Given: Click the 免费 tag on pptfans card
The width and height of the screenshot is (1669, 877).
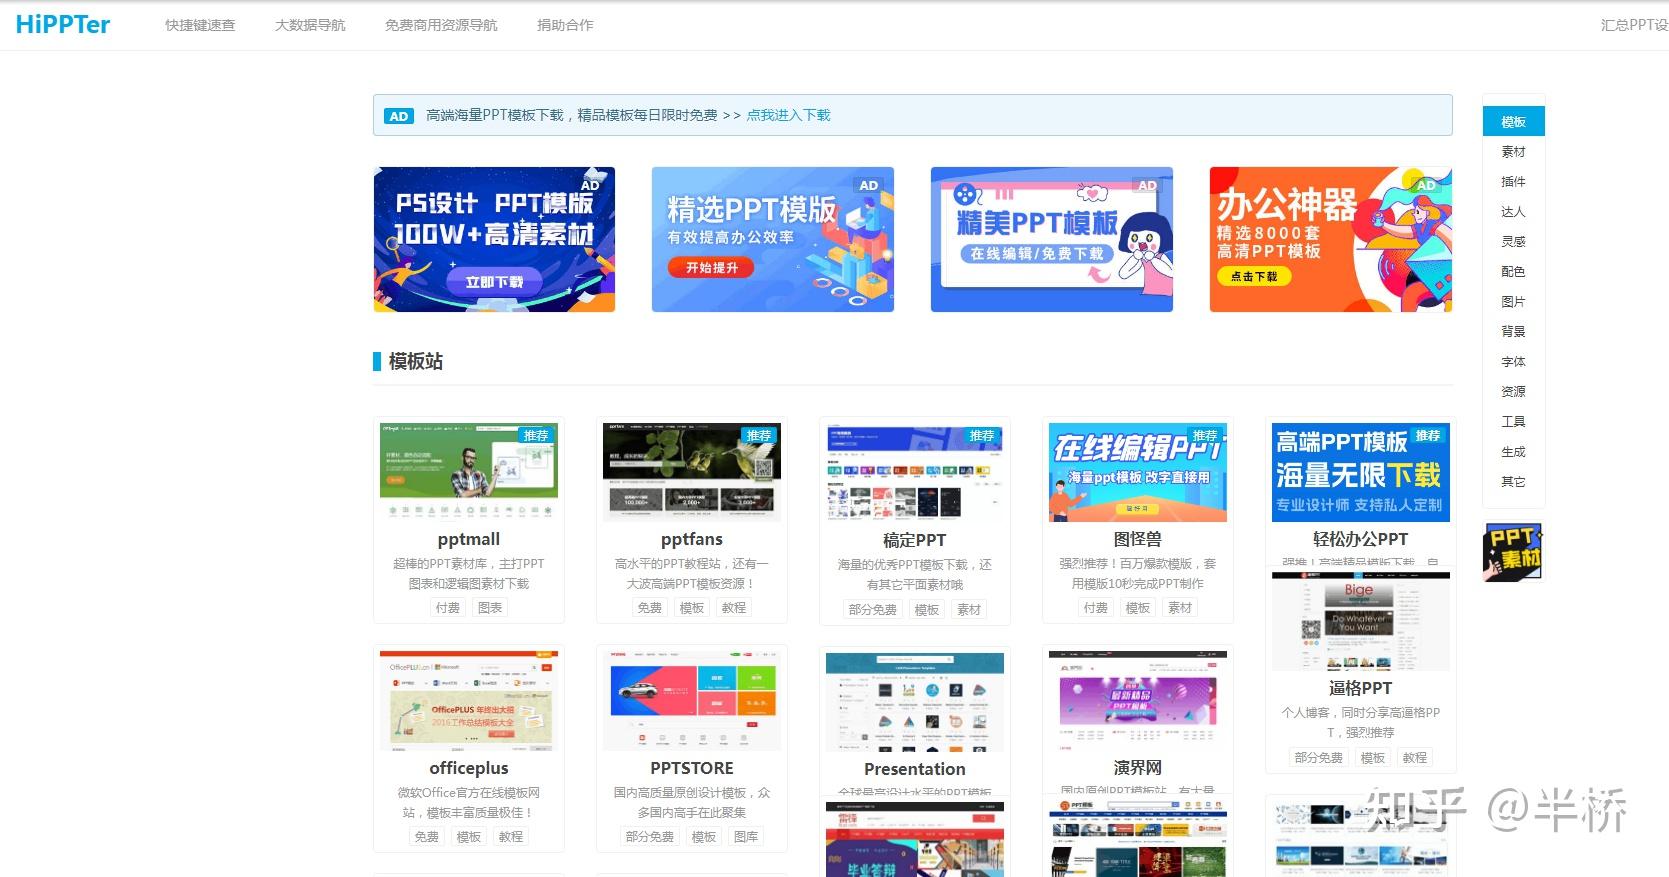Looking at the screenshot, I should pyautogui.click(x=650, y=608).
